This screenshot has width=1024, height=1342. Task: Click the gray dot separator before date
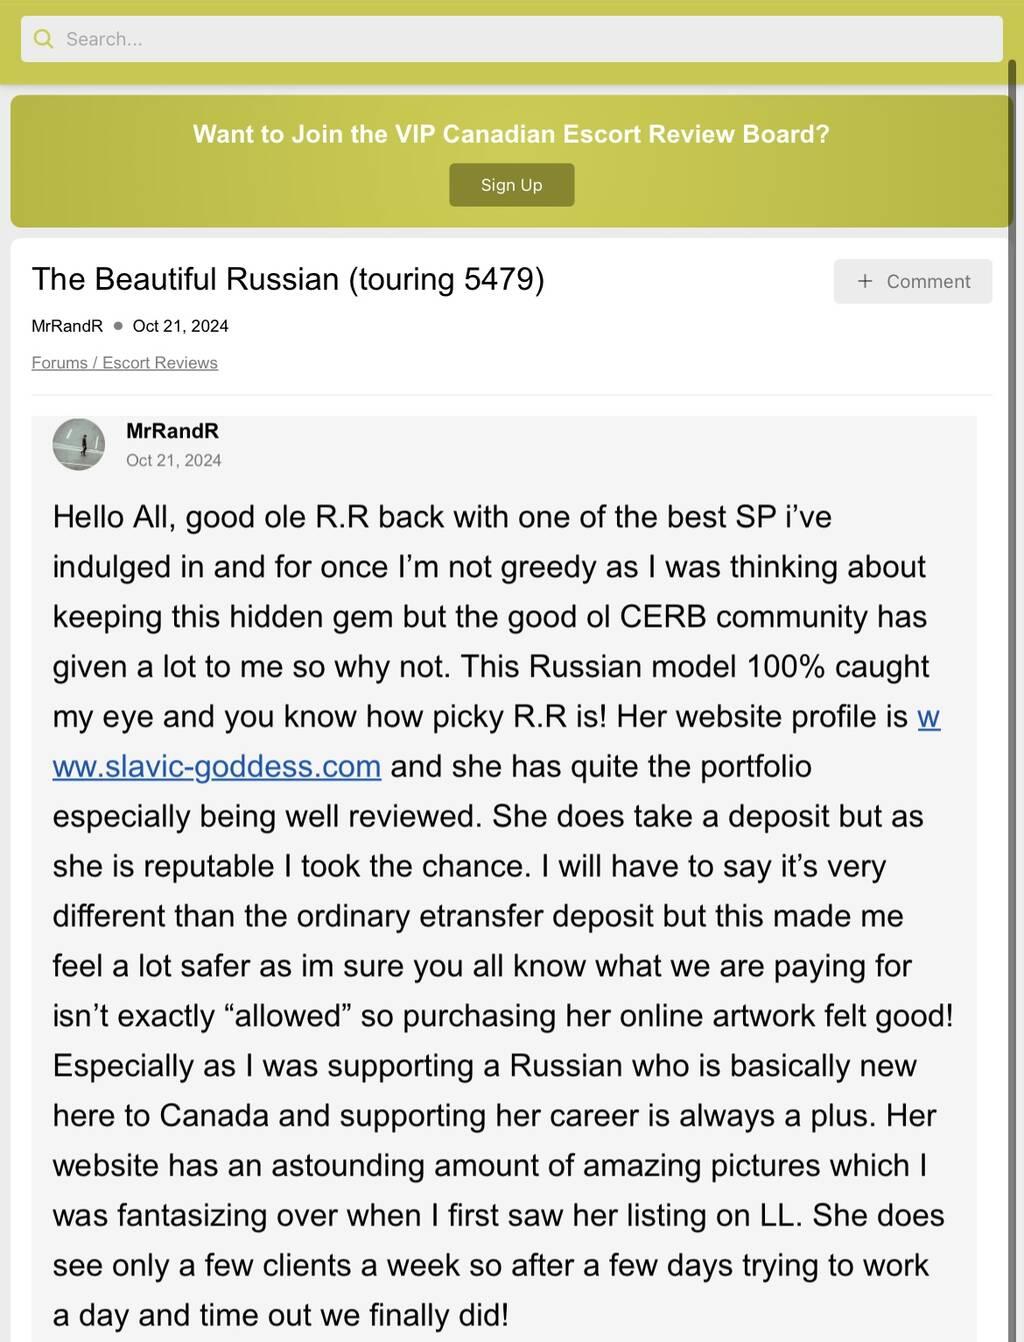point(118,326)
